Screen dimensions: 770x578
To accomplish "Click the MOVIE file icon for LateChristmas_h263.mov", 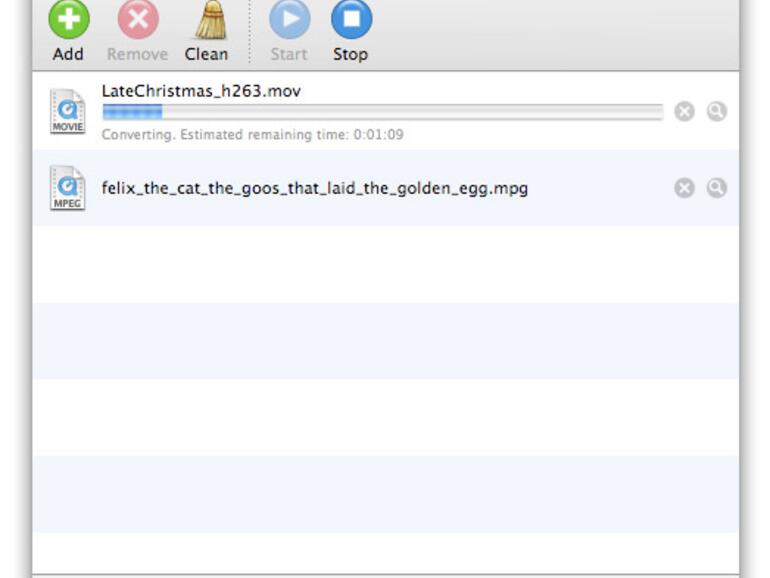I will click(x=68, y=111).
